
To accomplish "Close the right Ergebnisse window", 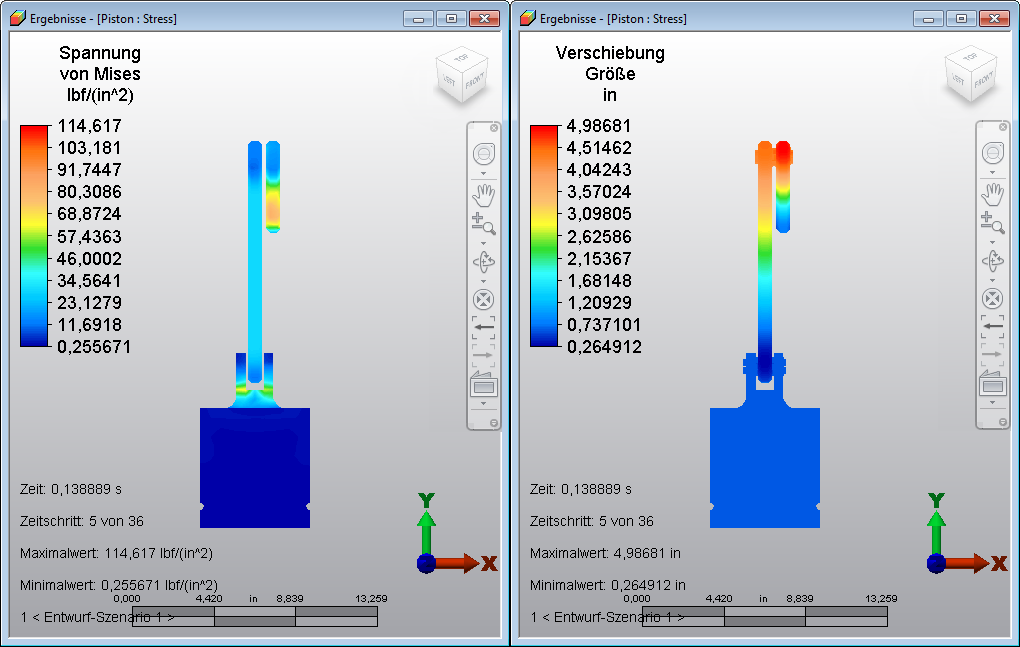I will pos(995,18).
